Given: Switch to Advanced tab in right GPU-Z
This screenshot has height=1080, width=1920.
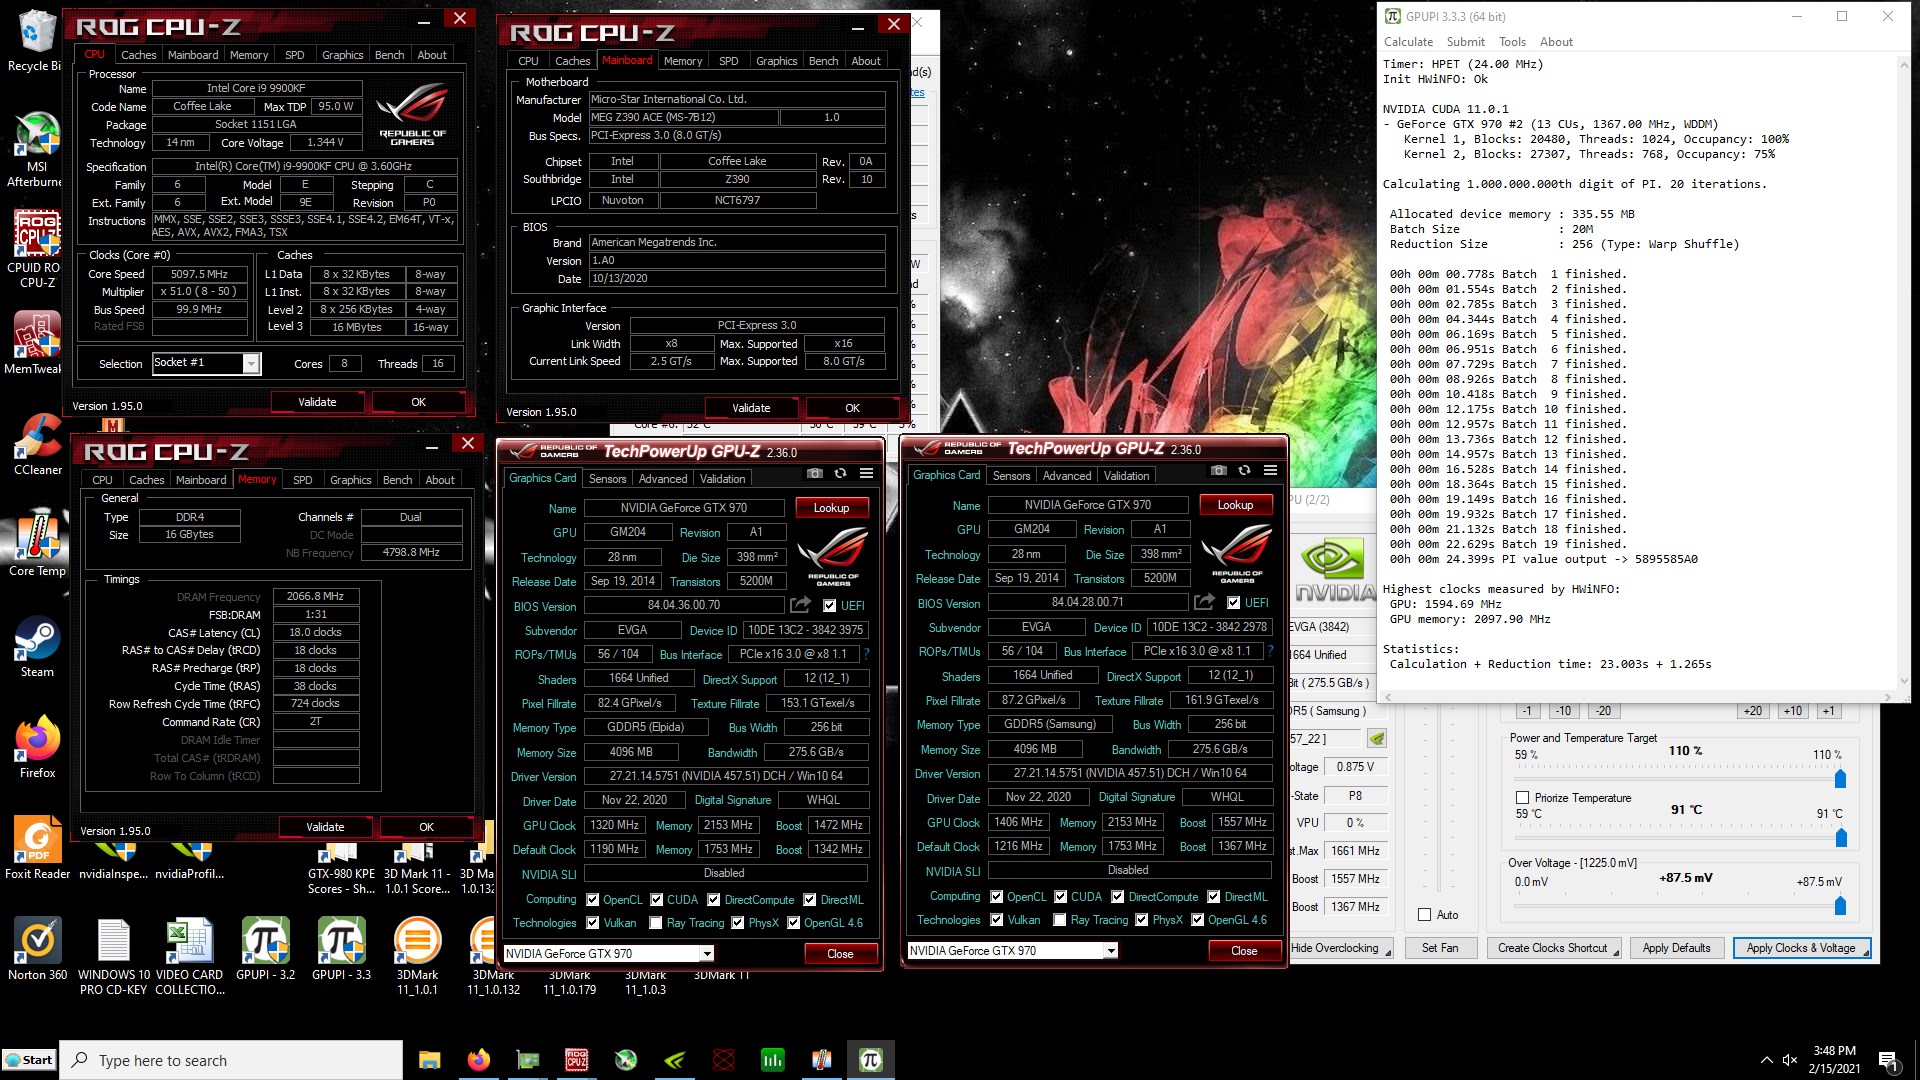Looking at the screenshot, I should coord(1067,476).
